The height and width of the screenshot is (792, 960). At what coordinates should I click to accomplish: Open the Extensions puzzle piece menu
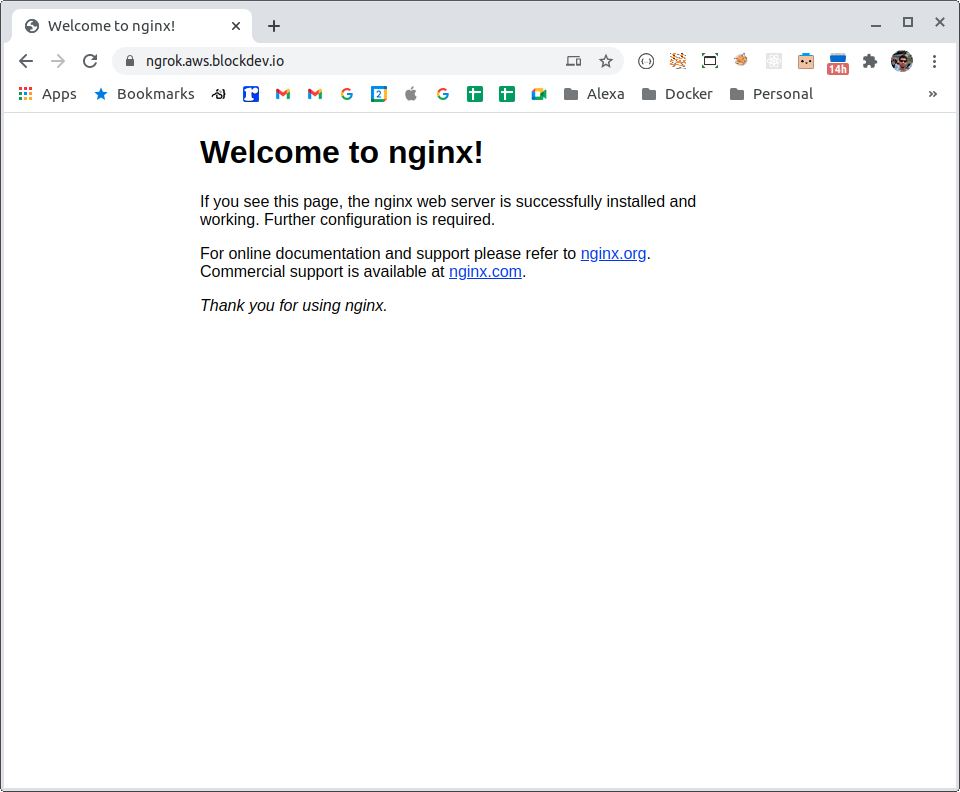click(869, 61)
